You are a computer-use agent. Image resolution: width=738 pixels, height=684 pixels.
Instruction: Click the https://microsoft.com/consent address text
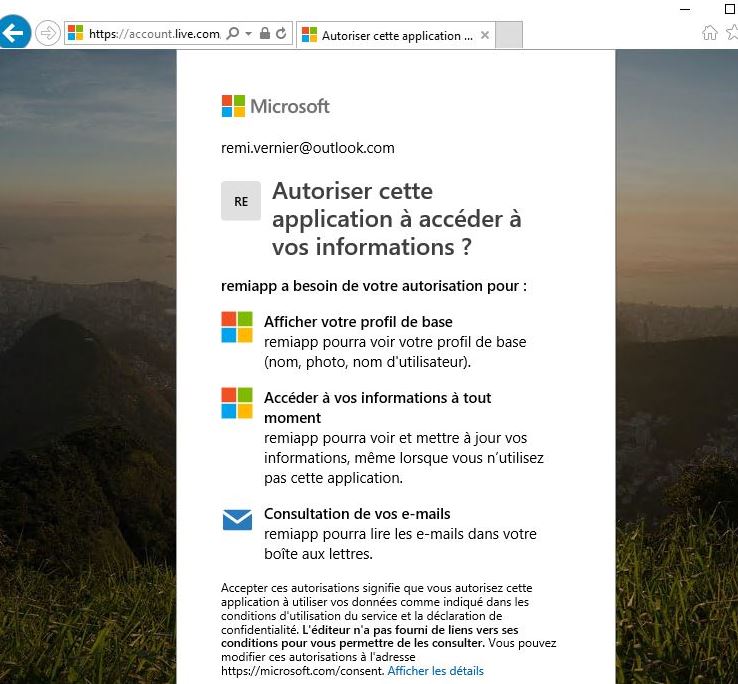(x=303, y=671)
